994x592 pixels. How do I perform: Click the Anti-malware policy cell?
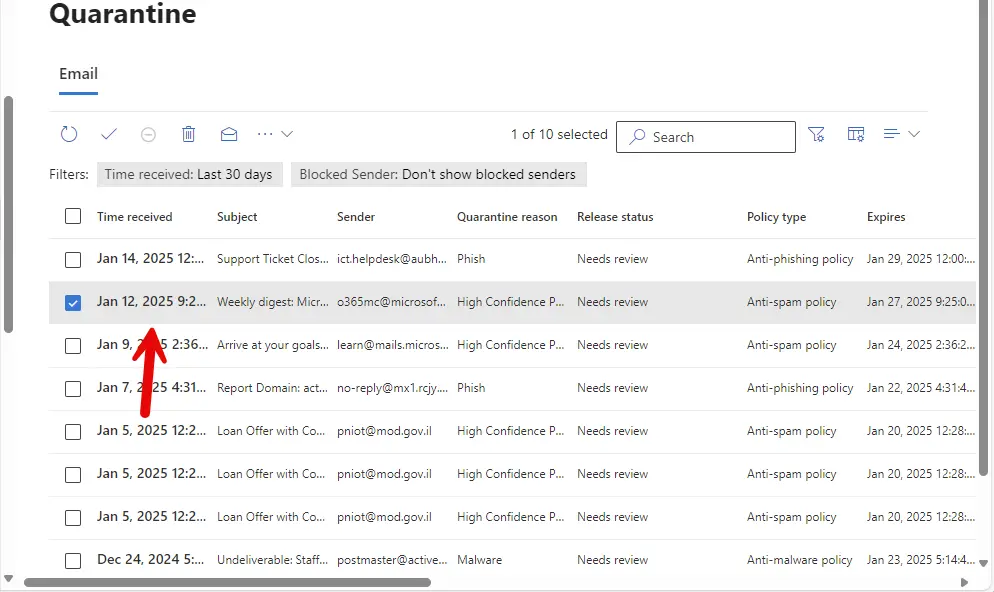pos(799,560)
